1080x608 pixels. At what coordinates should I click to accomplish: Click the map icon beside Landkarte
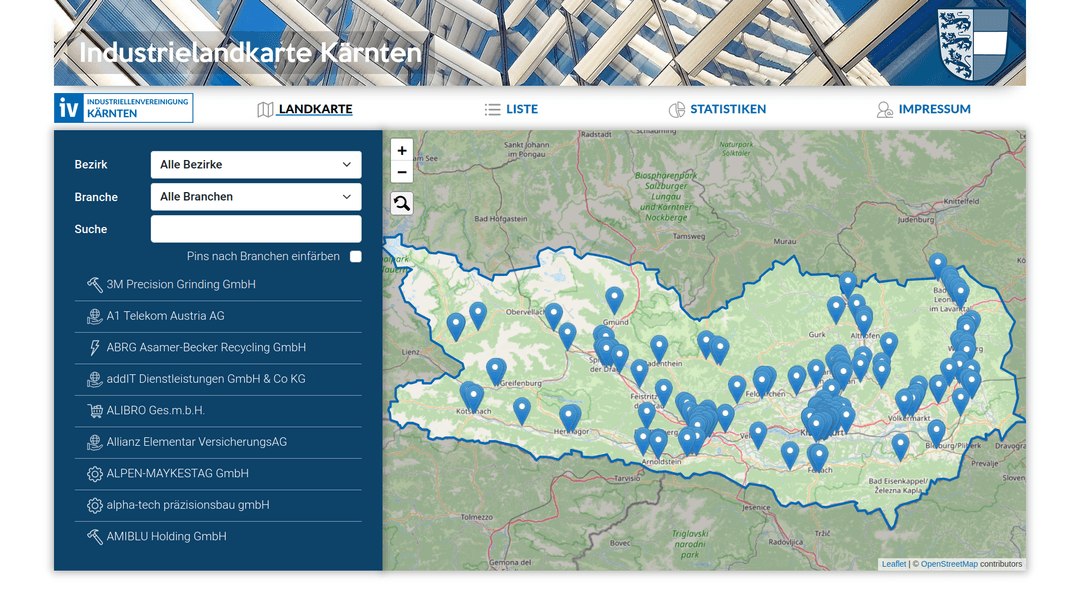265,109
